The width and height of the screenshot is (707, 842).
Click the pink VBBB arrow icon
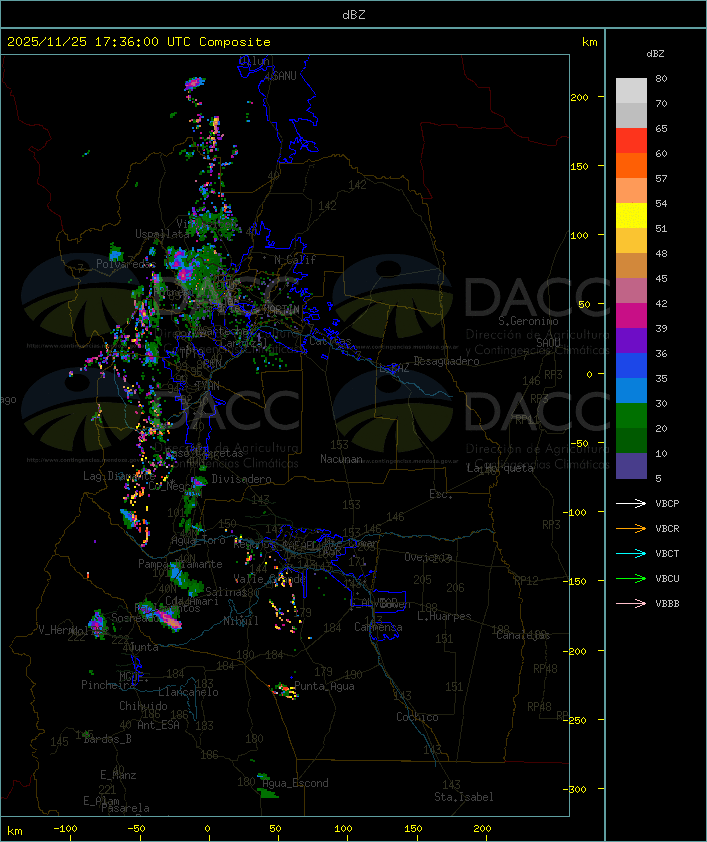point(631,603)
